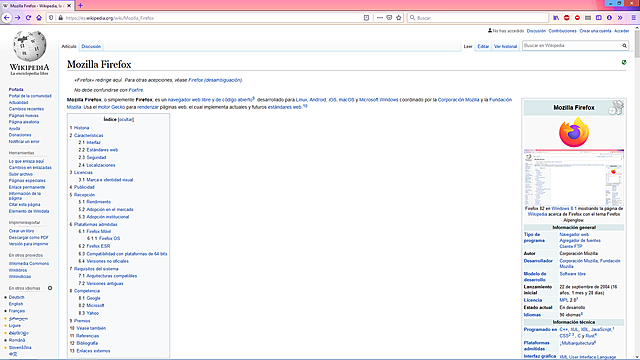This screenshot has height=360, width=640.
Task: Jump to Firefox ESR section in índice
Action: pos(98,246)
